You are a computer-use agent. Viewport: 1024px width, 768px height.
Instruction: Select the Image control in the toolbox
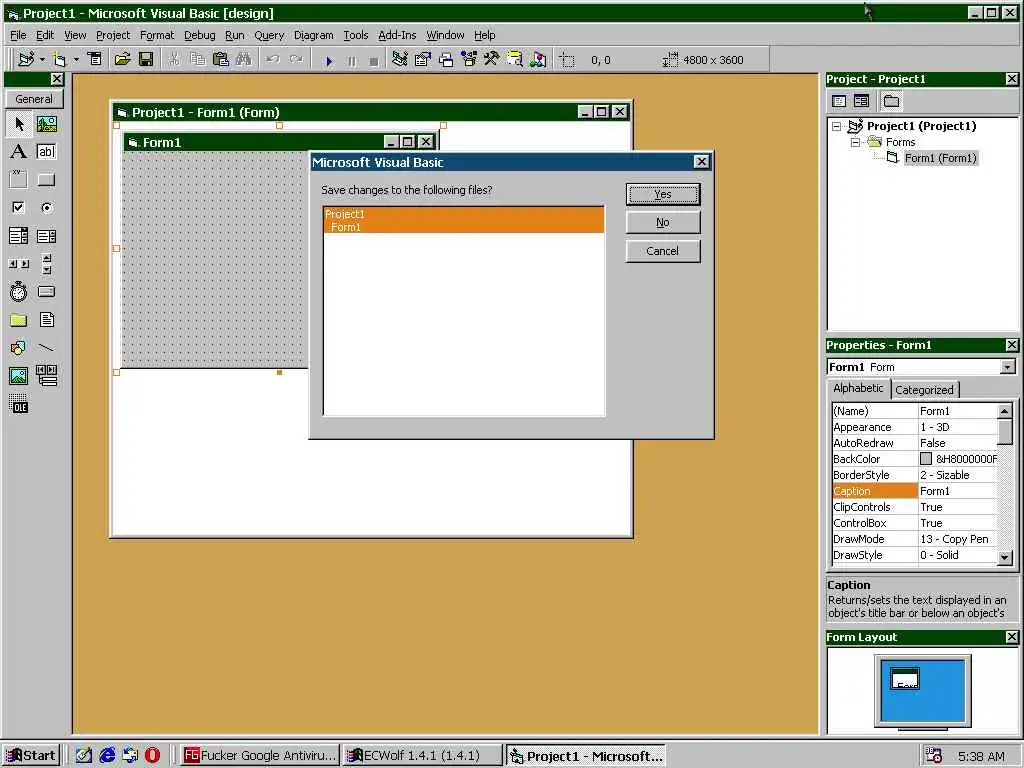tap(18, 376)
